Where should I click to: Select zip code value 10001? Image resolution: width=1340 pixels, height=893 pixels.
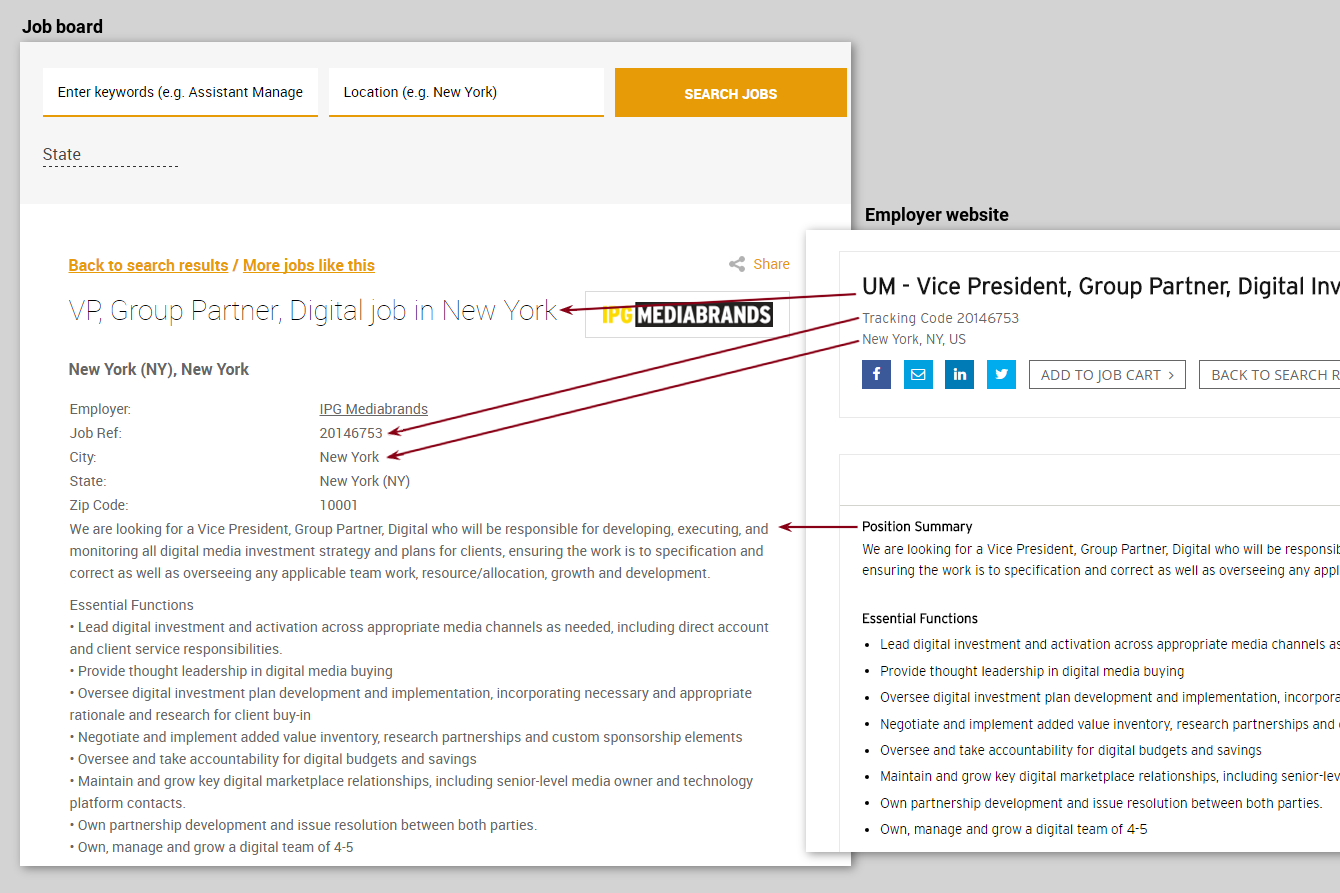point(339,505)
